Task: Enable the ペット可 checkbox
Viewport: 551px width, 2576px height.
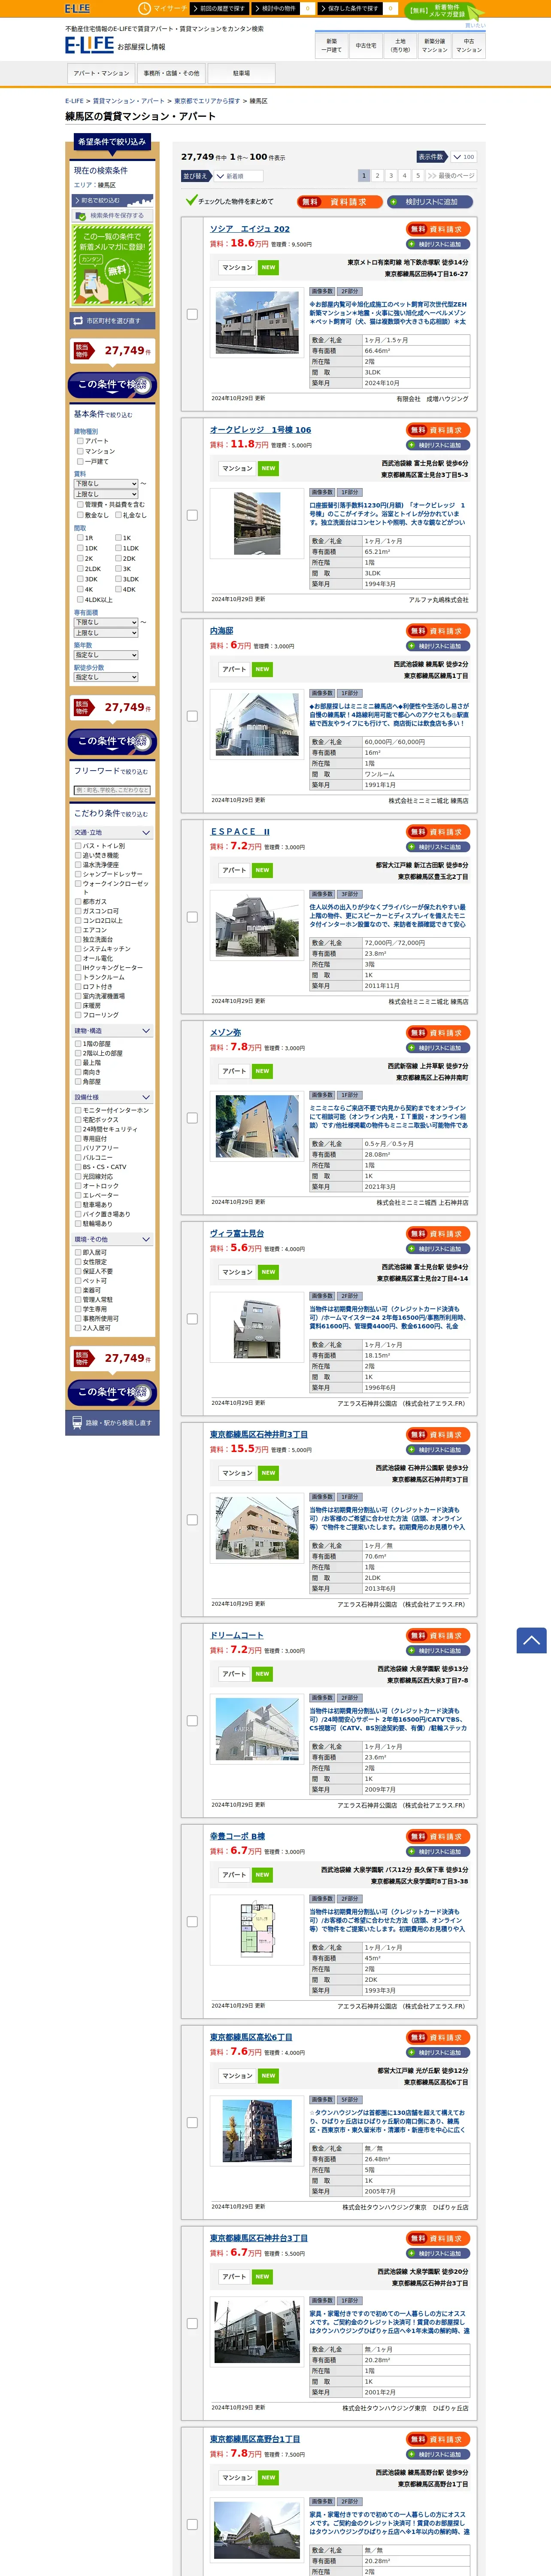Action: (x=78, y=1281)
